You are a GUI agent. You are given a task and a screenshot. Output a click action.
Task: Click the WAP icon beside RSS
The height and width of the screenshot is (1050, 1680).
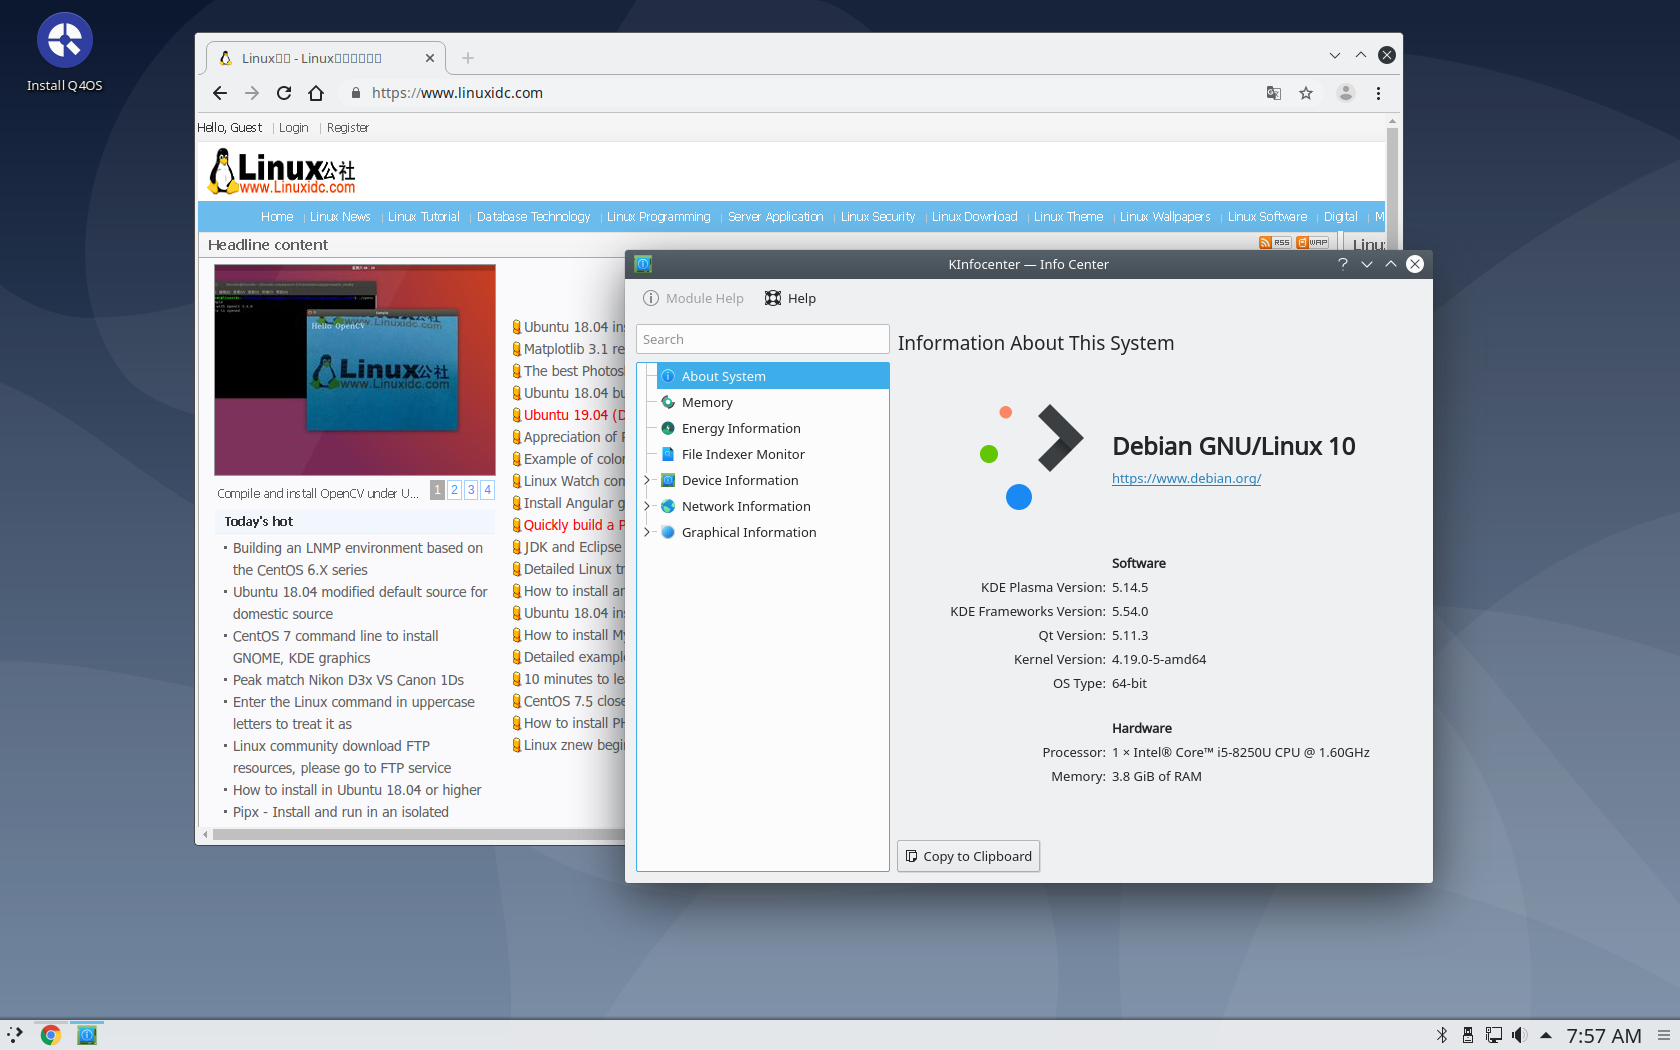[1313, 243]
